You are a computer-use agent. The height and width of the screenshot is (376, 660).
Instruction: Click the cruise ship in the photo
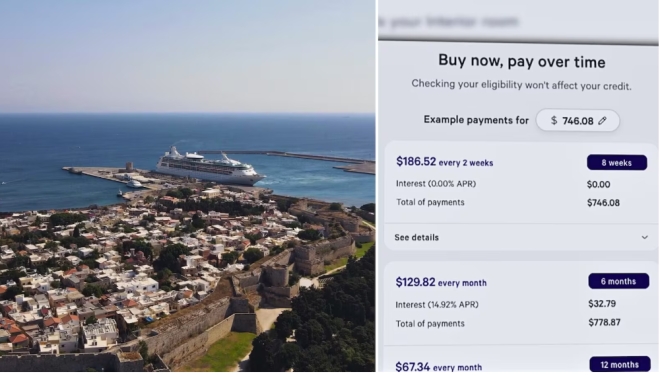click(x=210, y=166)
